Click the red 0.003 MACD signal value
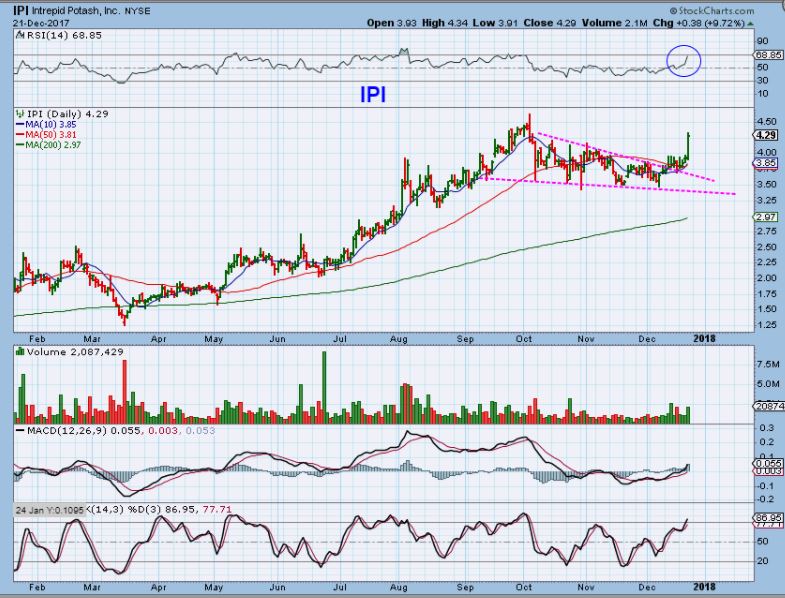The height and width of the screenshot is (598, 785). (x=164, y=431)
